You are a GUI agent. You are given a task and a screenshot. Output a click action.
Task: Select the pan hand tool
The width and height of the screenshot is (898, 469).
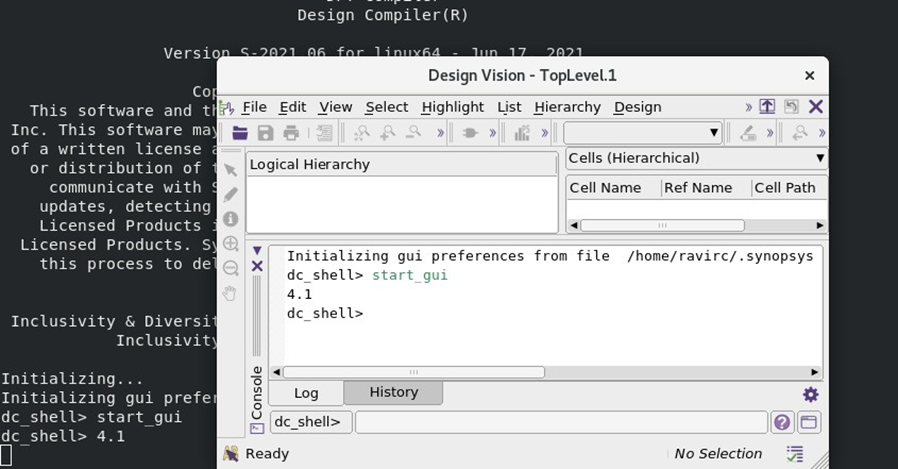pyautogui.click(x=230, y=294)
